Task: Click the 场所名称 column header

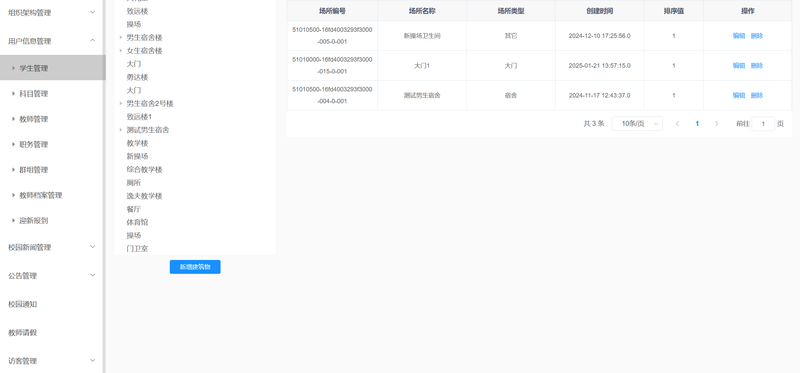Action: [422, 11]
